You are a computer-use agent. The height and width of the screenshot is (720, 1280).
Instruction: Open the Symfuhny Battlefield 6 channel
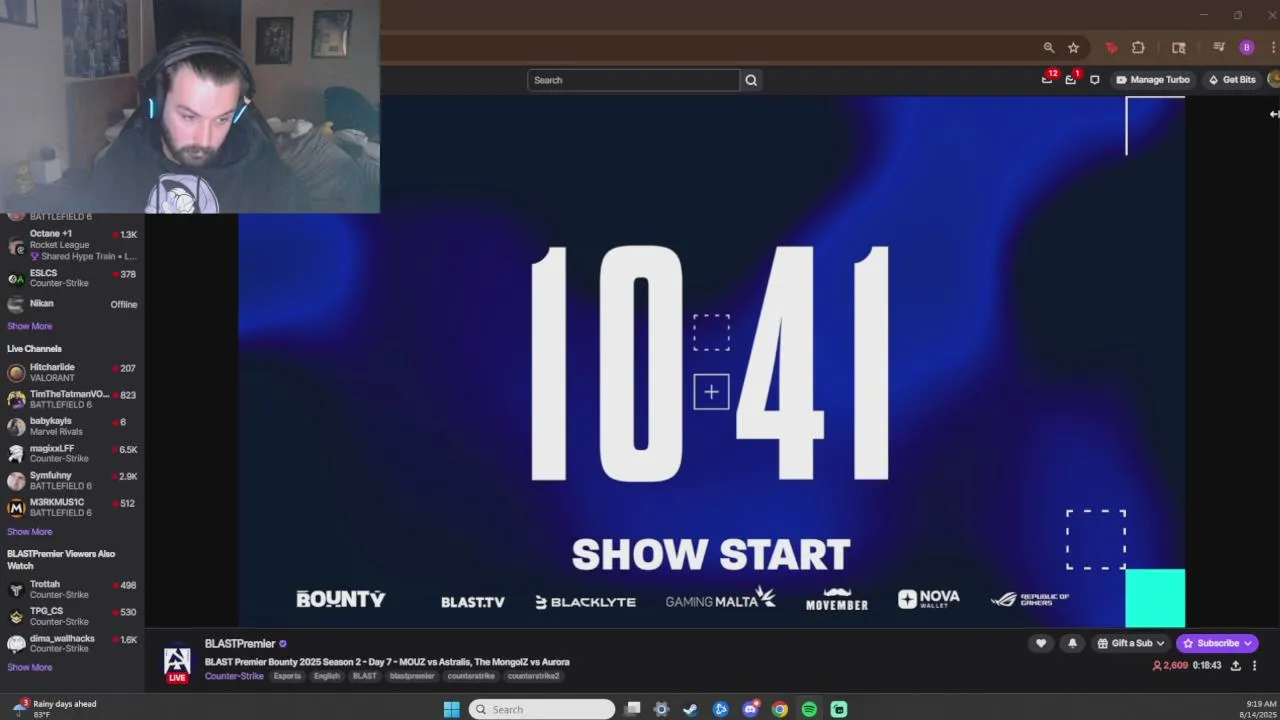pyautogui.click(x=72, y=480)
